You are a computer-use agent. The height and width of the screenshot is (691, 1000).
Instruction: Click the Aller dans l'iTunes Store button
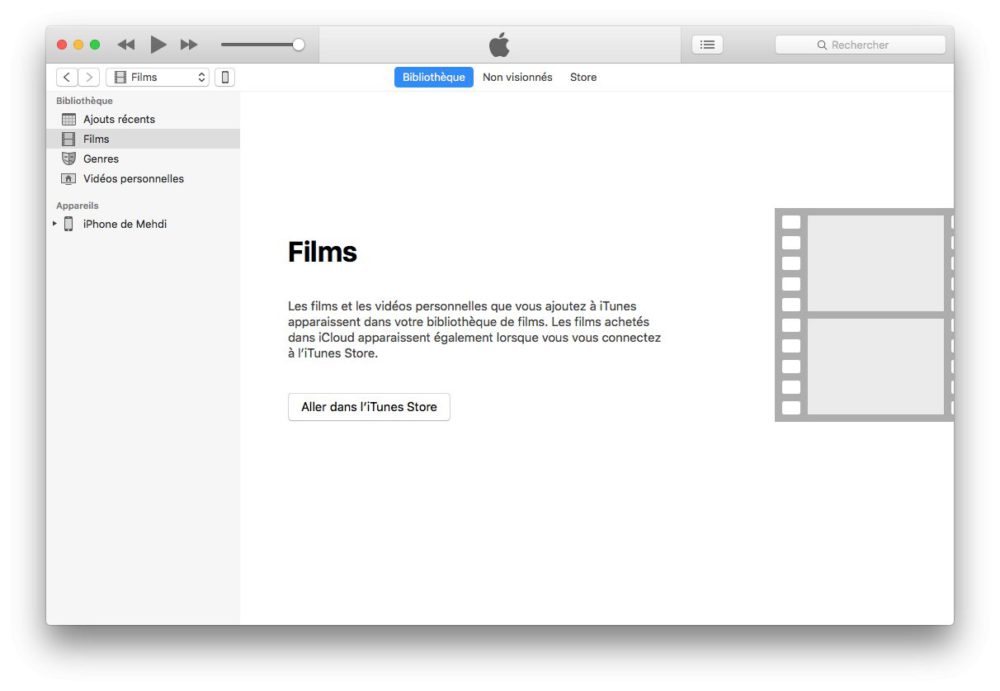369,407
